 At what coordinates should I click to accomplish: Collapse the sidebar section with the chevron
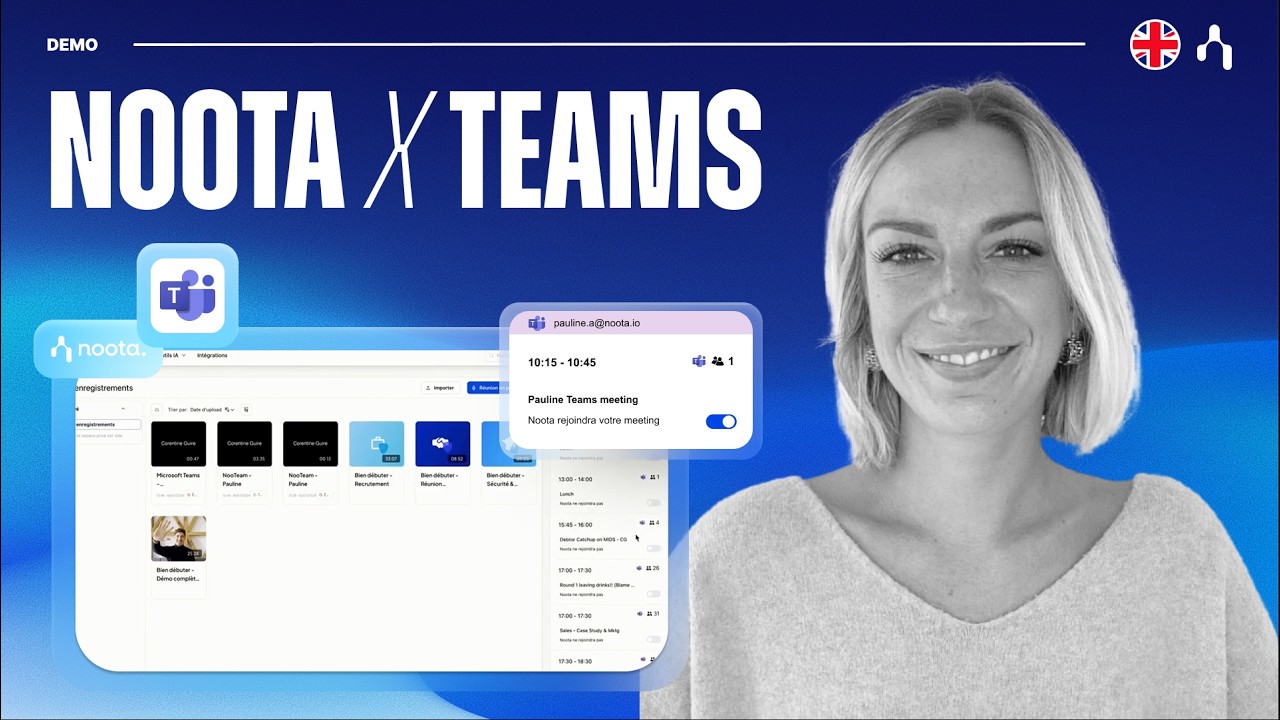click(123, 409)
